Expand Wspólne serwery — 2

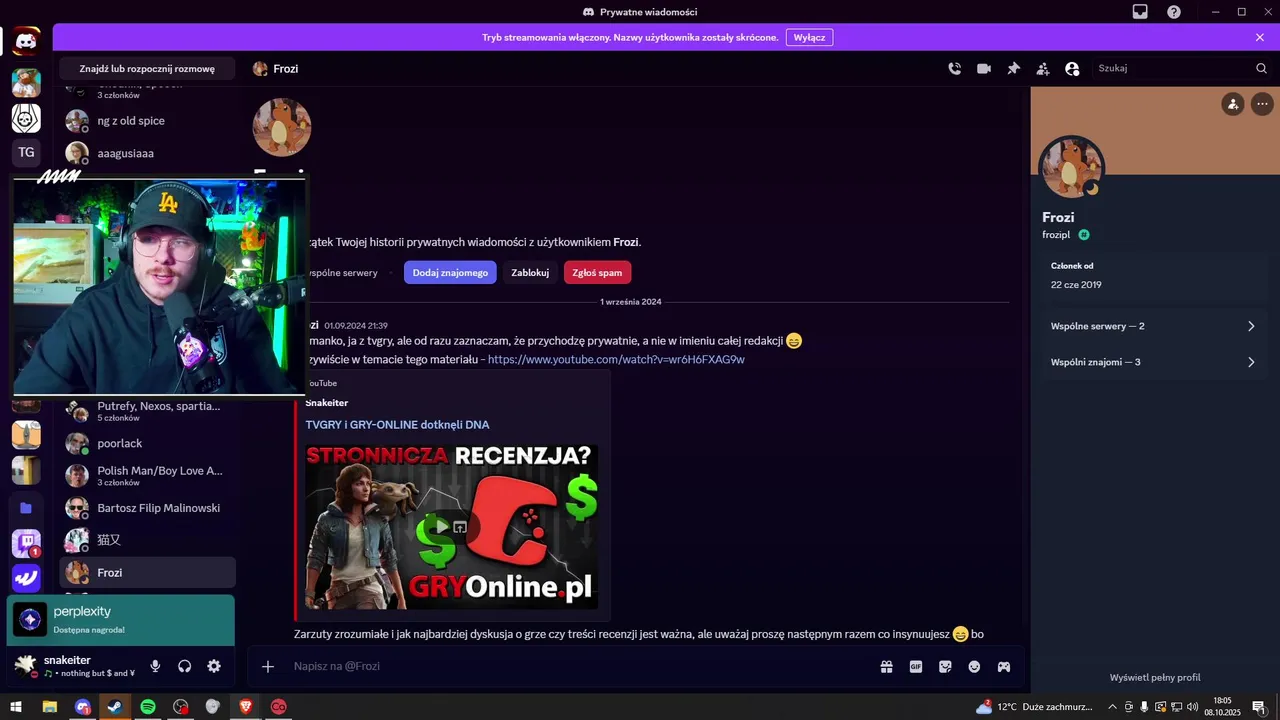[x=1153, y=326]
